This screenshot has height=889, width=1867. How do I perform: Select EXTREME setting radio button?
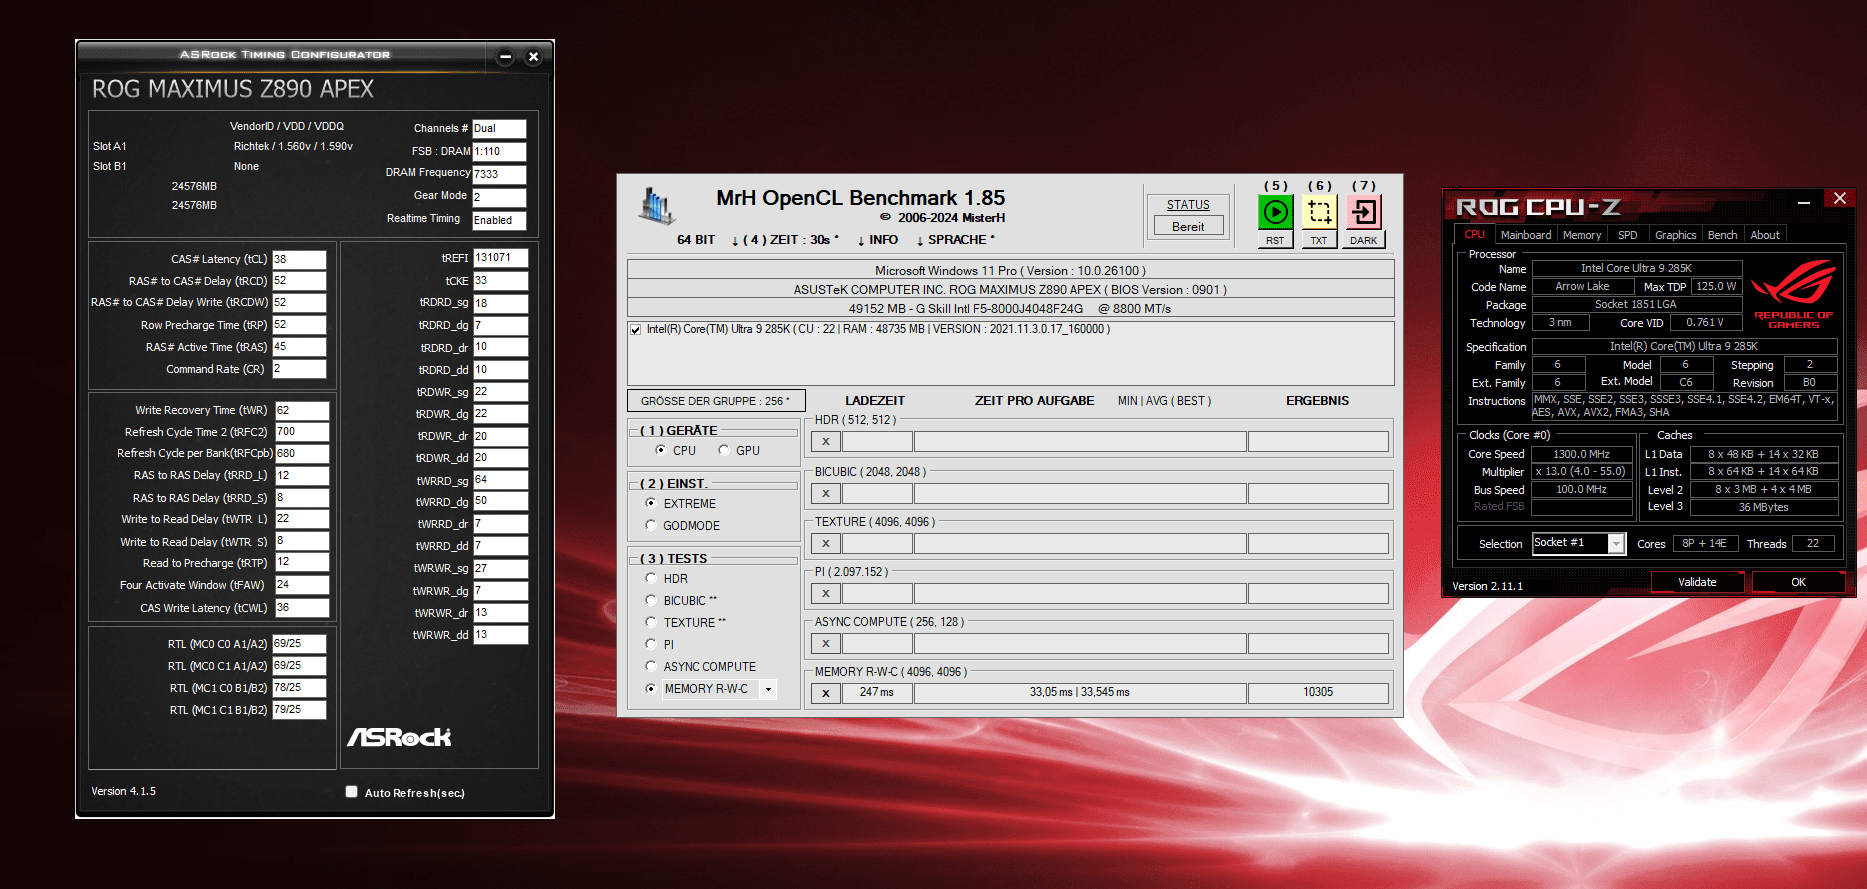[651, 503]
